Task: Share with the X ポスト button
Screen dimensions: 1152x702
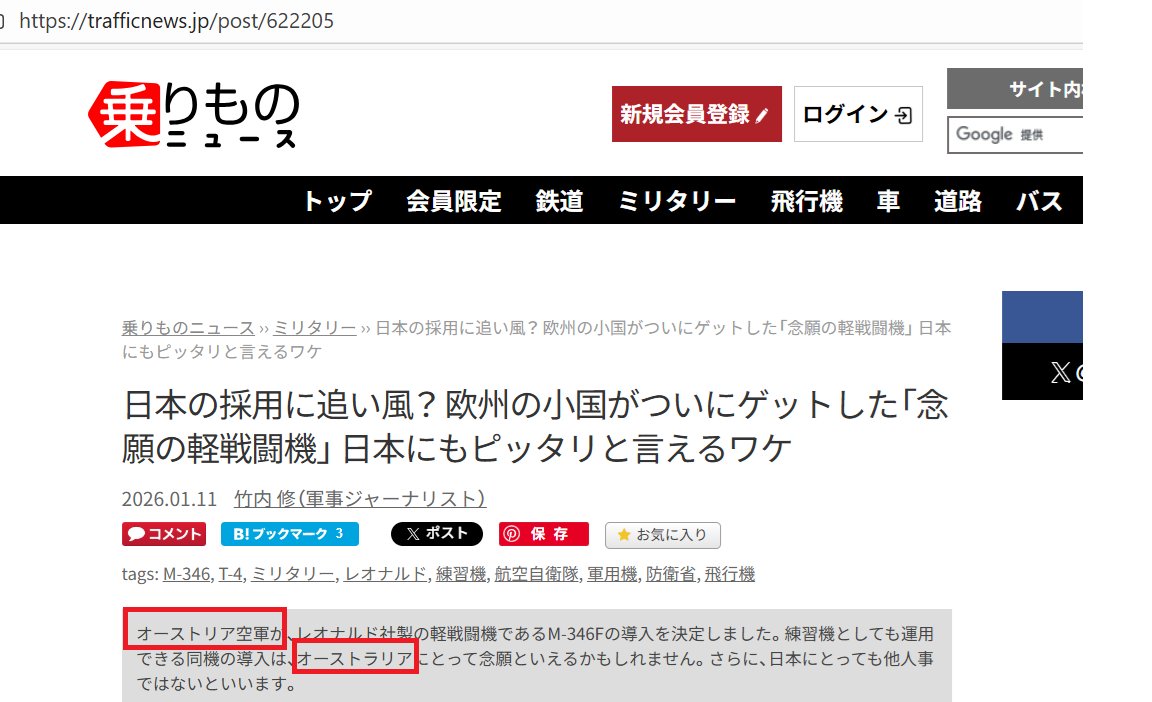Action: [x=436, y=534]
